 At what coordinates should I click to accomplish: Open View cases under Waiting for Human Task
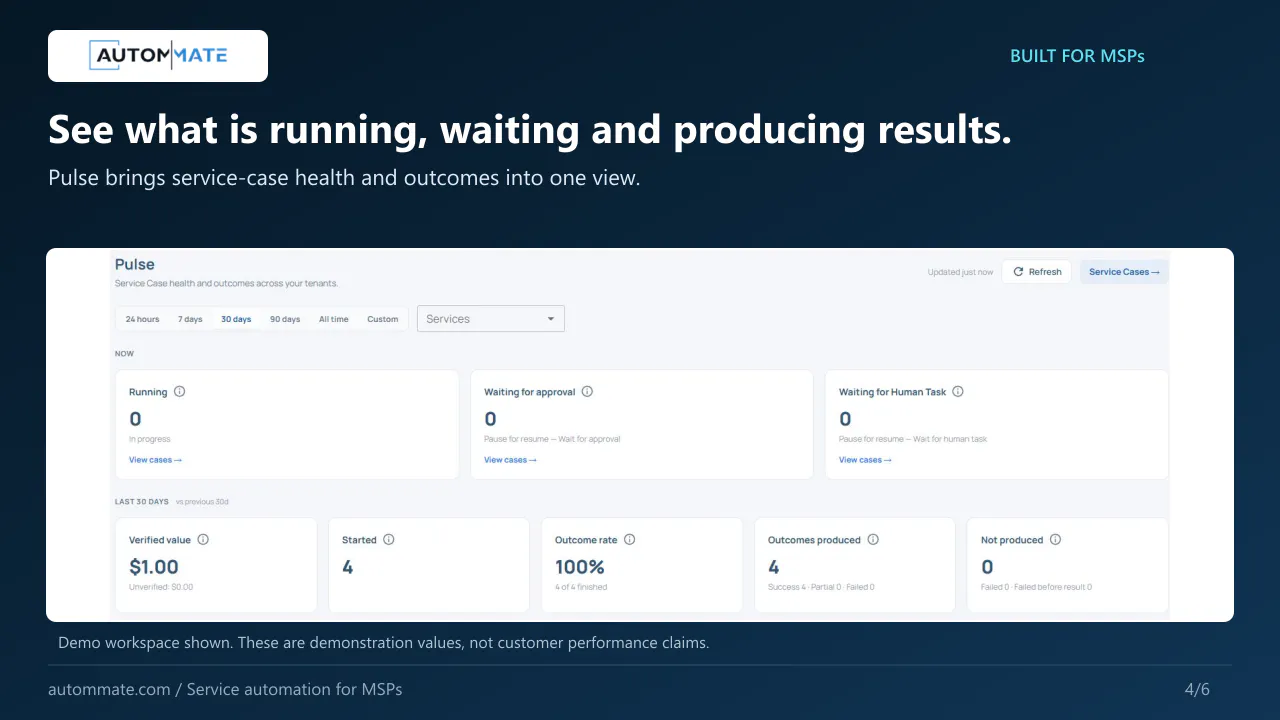coord(865,460)
